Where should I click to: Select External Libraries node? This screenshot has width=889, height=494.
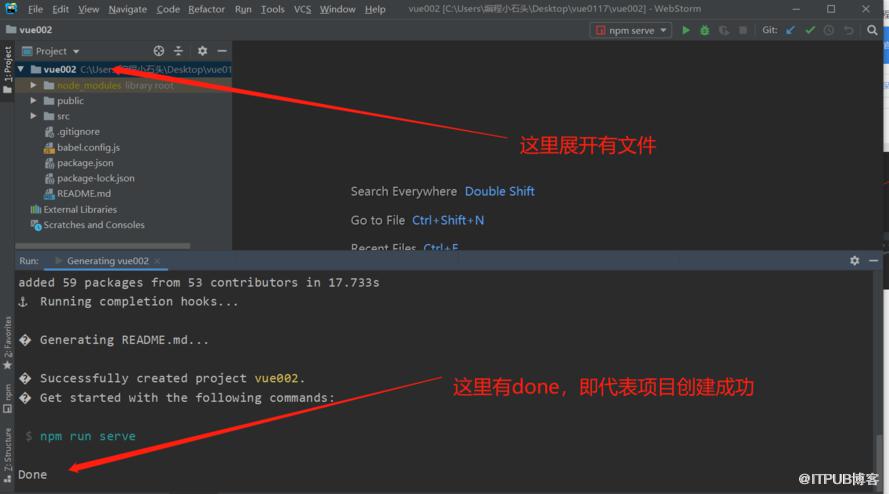coord(80,209)
